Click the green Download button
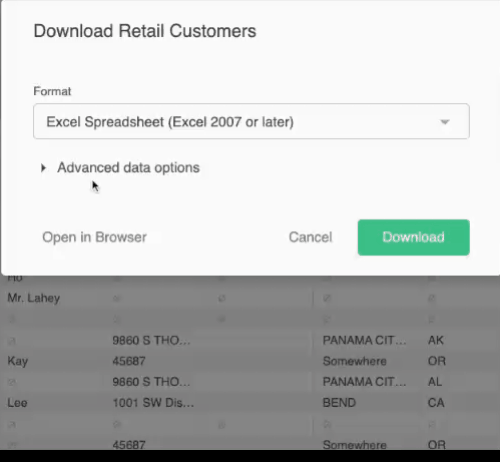Screen dimensions: 500x462 click(414, 237)
